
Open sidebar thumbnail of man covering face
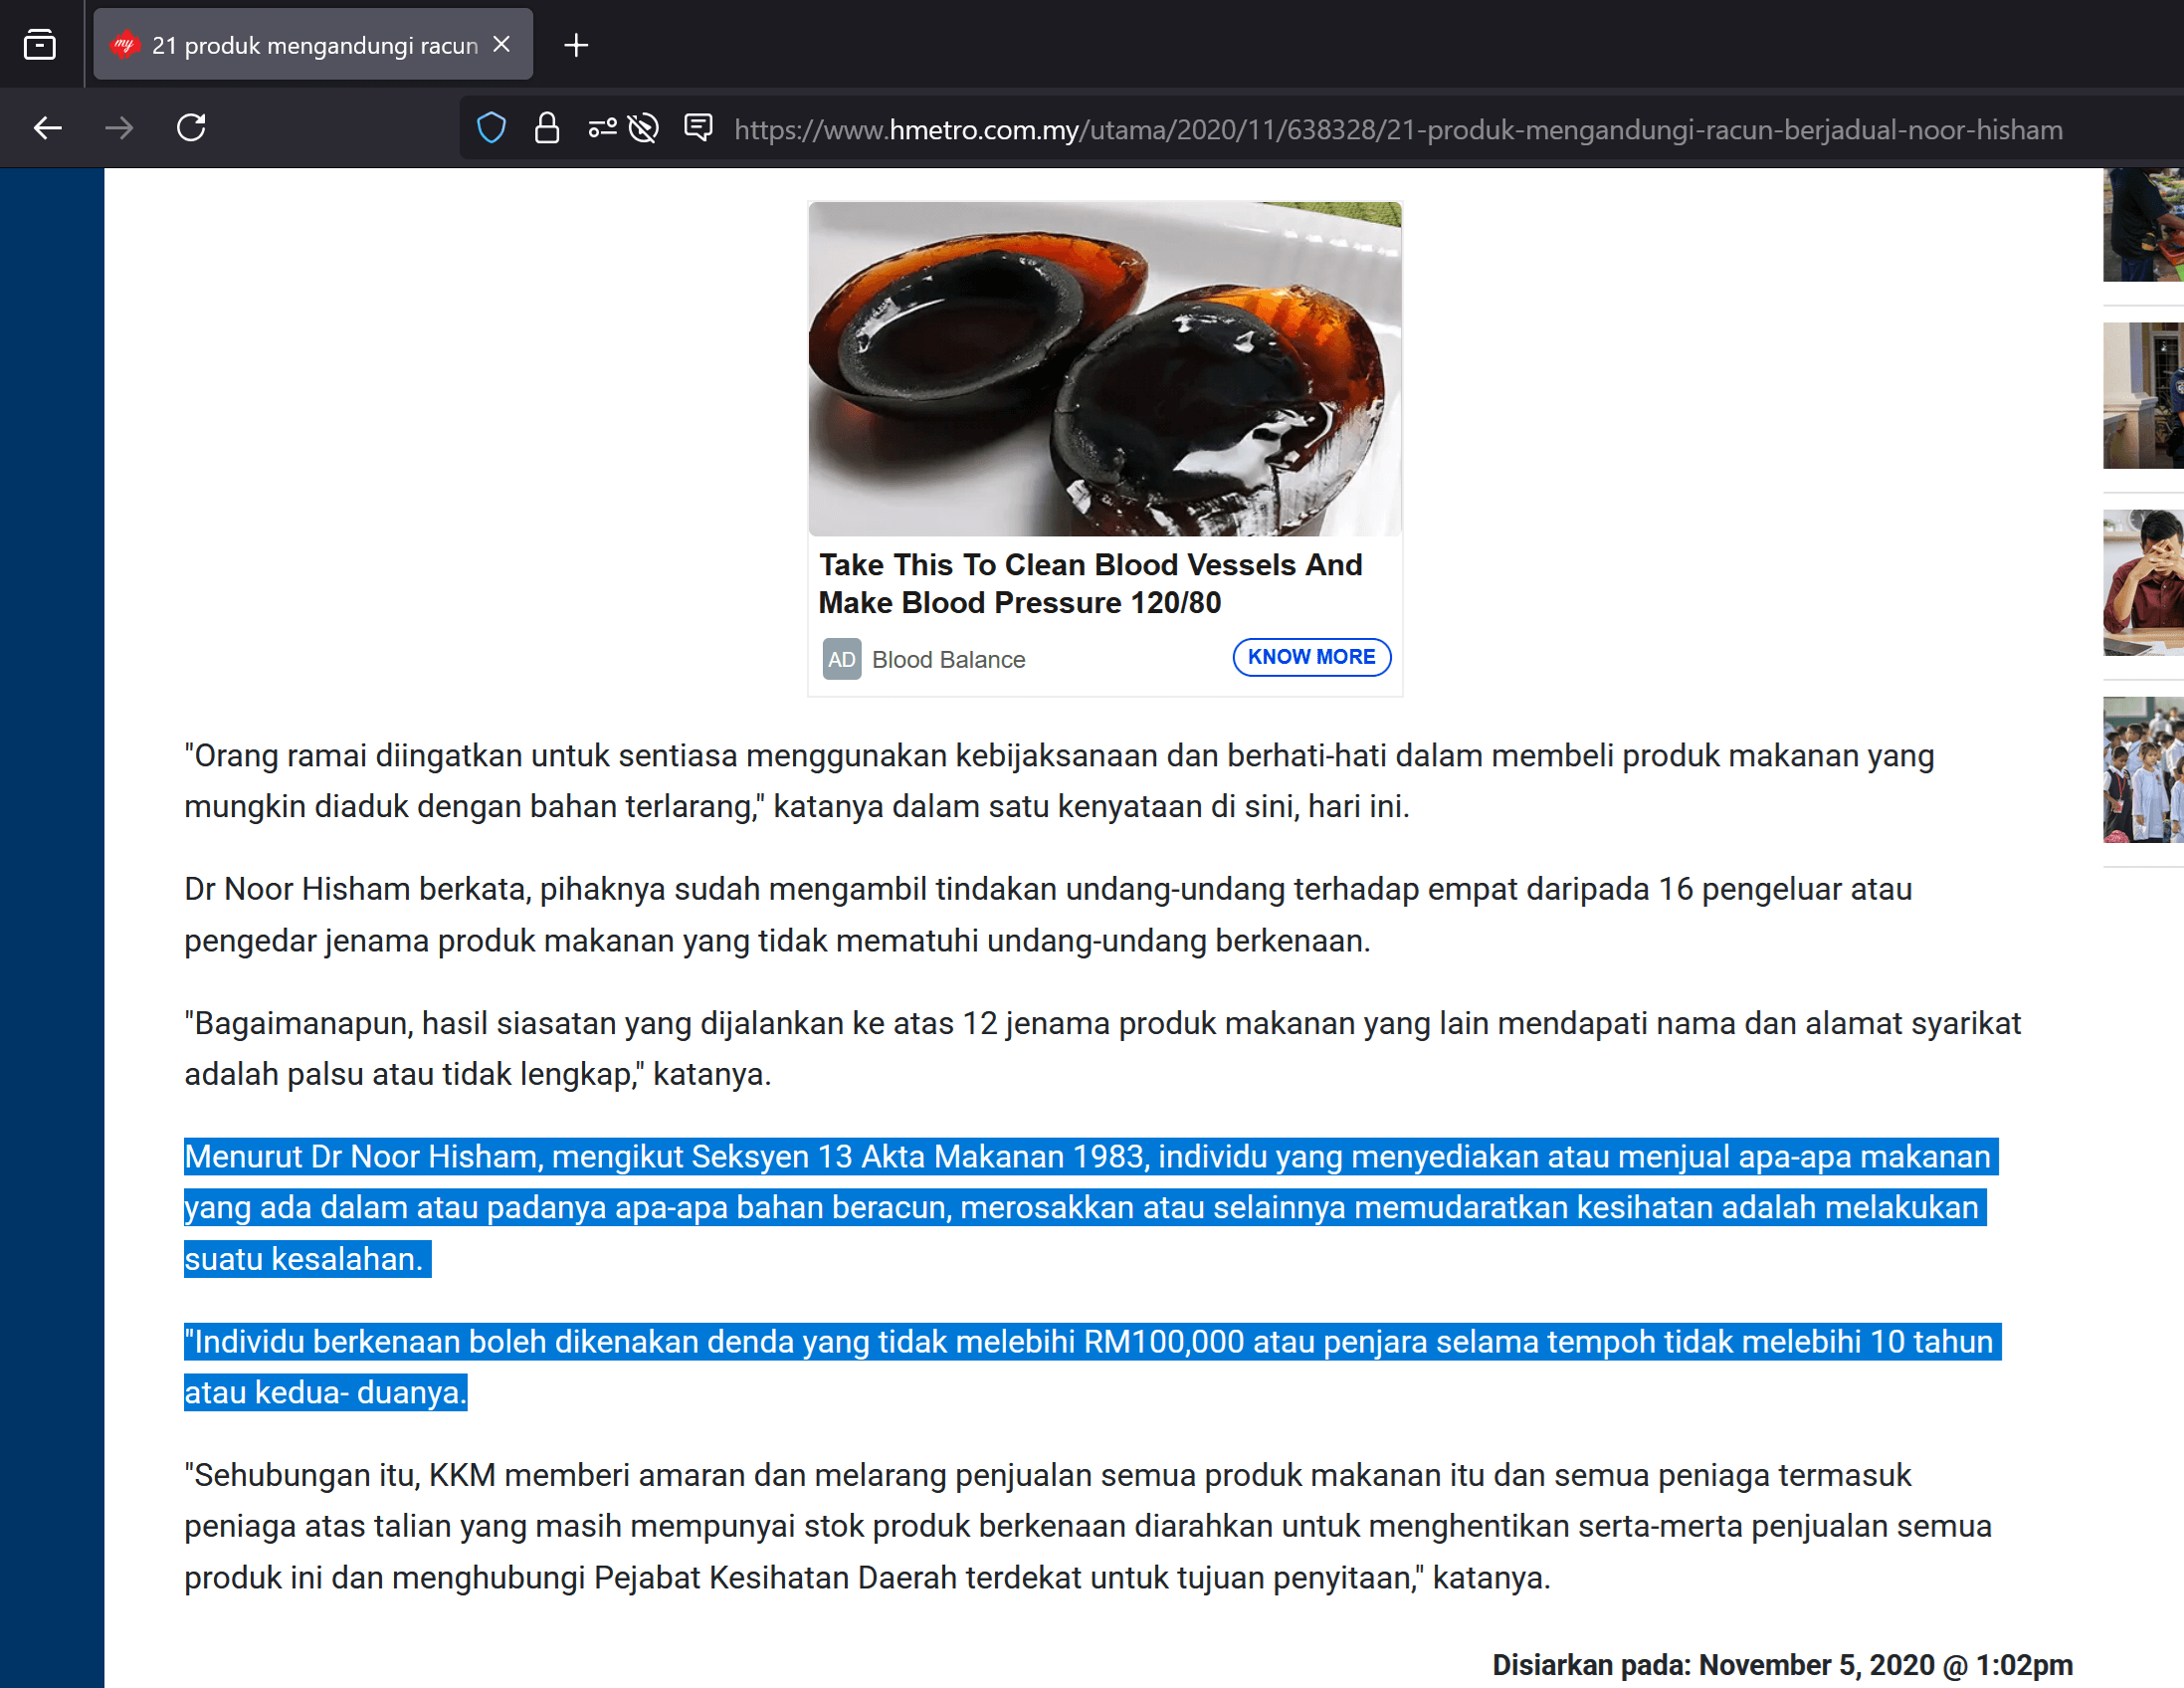tap(2143, 583)
